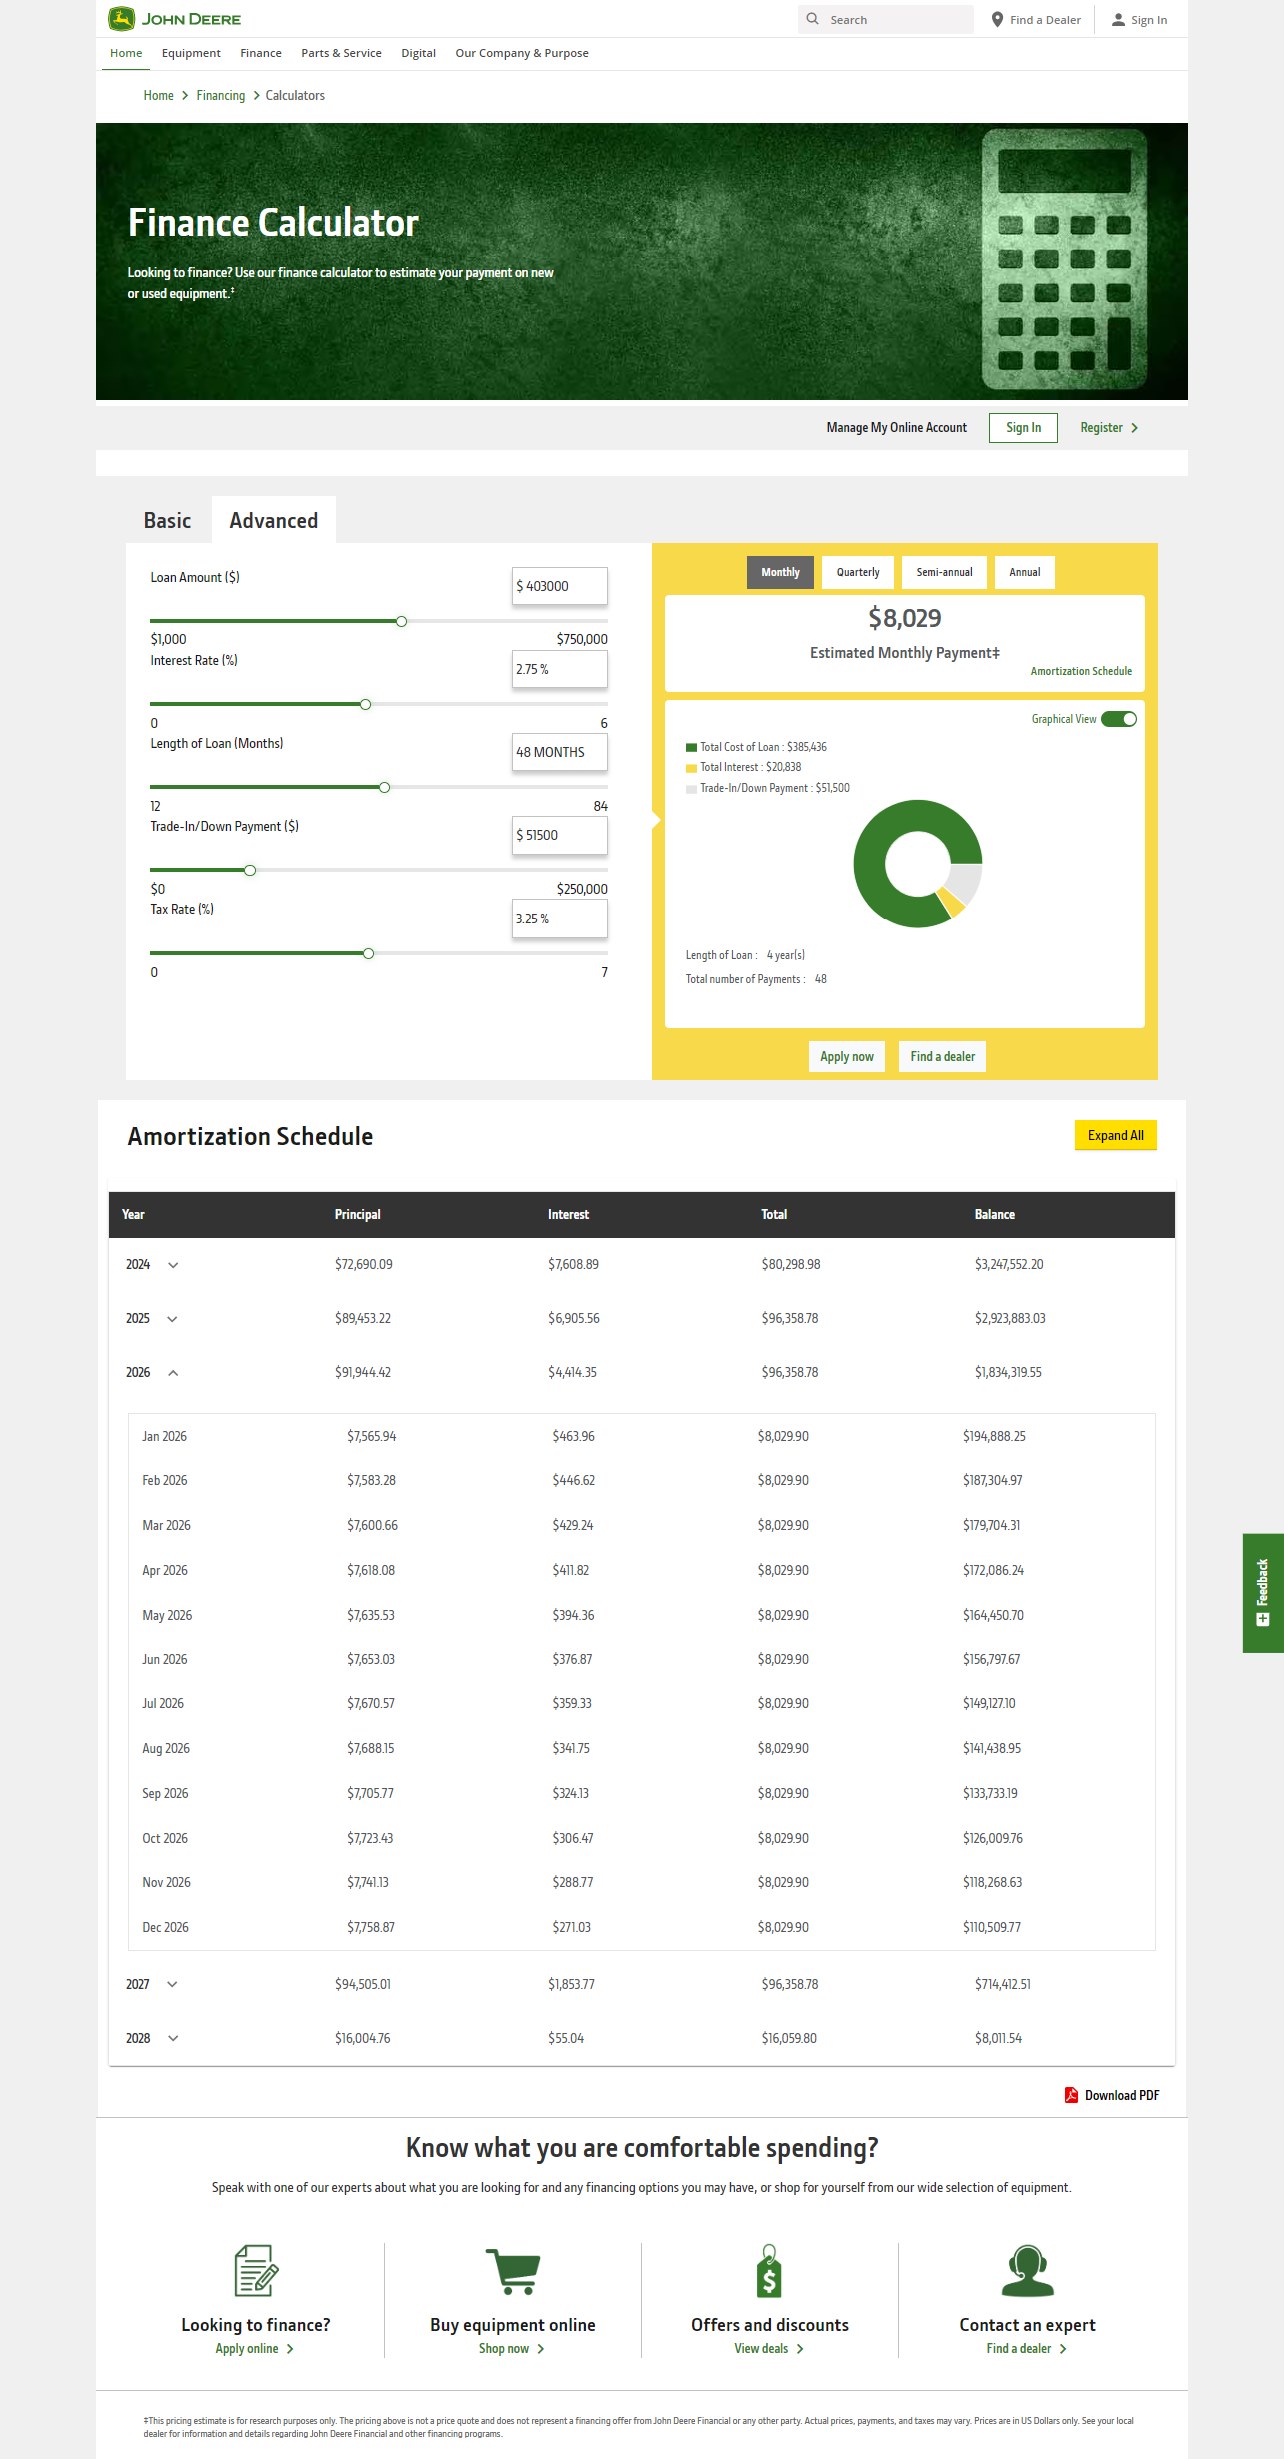Open the Equipment menu
Screen dimensions: 1284x2459
tap(191, 53)
